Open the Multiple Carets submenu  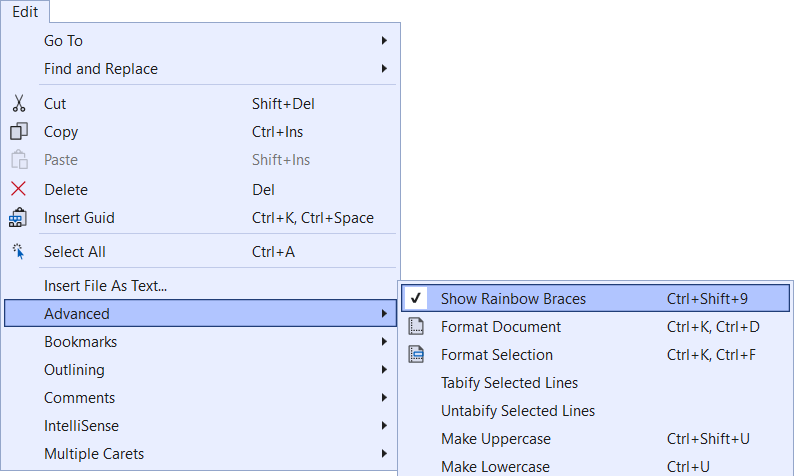click(x=94, y=454)
